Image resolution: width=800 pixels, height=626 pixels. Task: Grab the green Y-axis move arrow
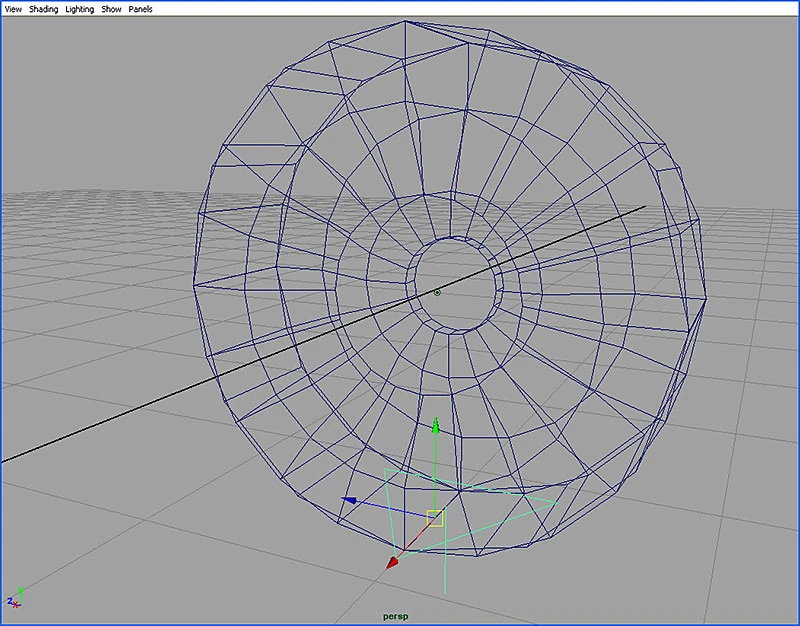[x=435, y=427]
